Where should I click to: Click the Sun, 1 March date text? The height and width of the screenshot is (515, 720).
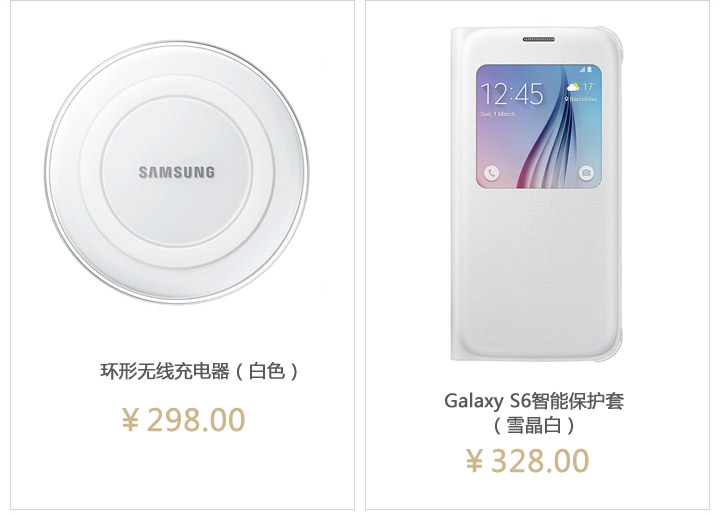498,114
